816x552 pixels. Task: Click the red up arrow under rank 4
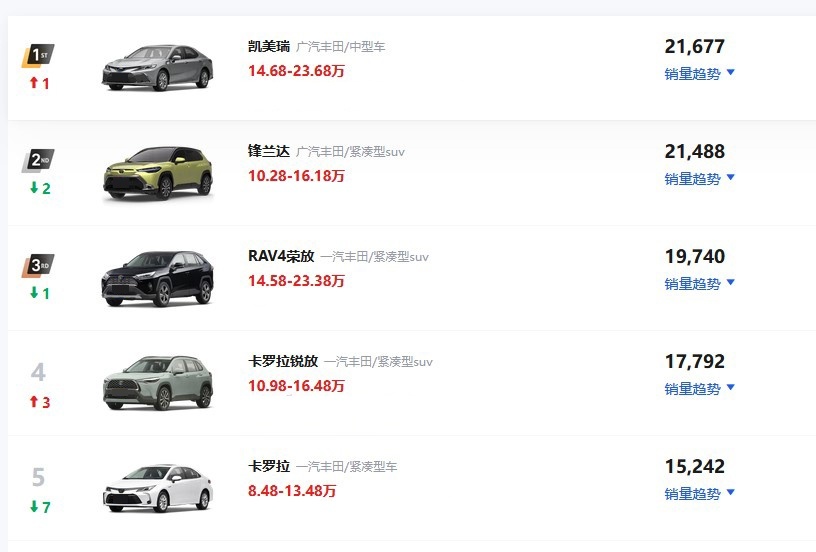coord(34,401)
